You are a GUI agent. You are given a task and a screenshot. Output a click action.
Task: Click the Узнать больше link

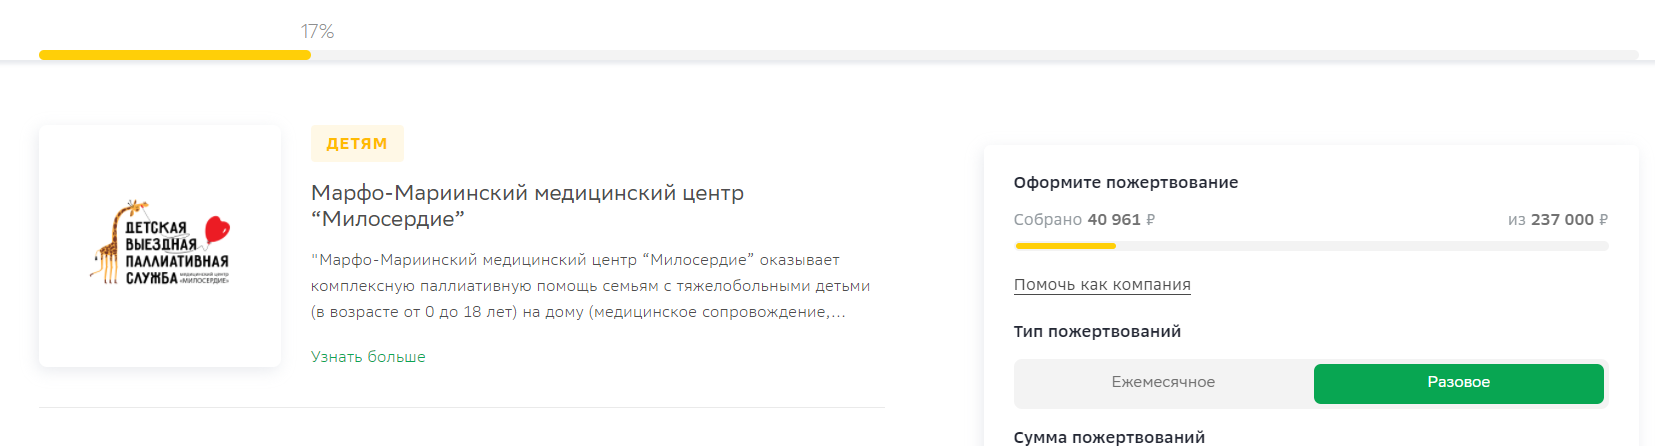pos(368,357)
